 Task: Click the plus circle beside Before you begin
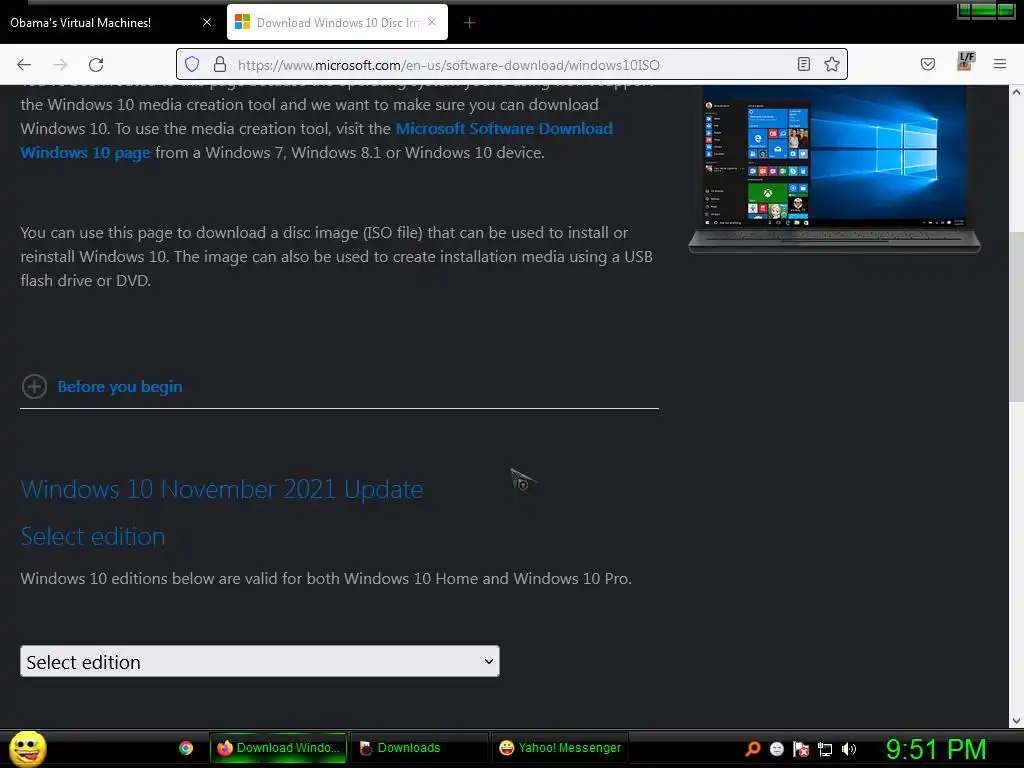point(34,387)
